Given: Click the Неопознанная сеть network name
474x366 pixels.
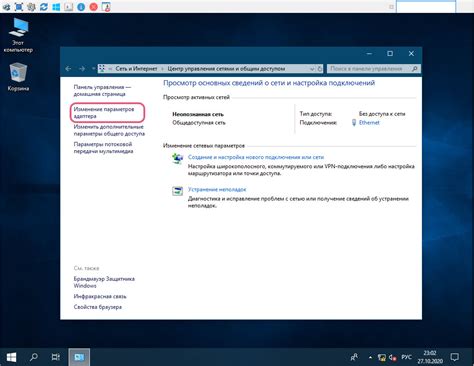Looking at the screenshot, I should coord(198,114).
